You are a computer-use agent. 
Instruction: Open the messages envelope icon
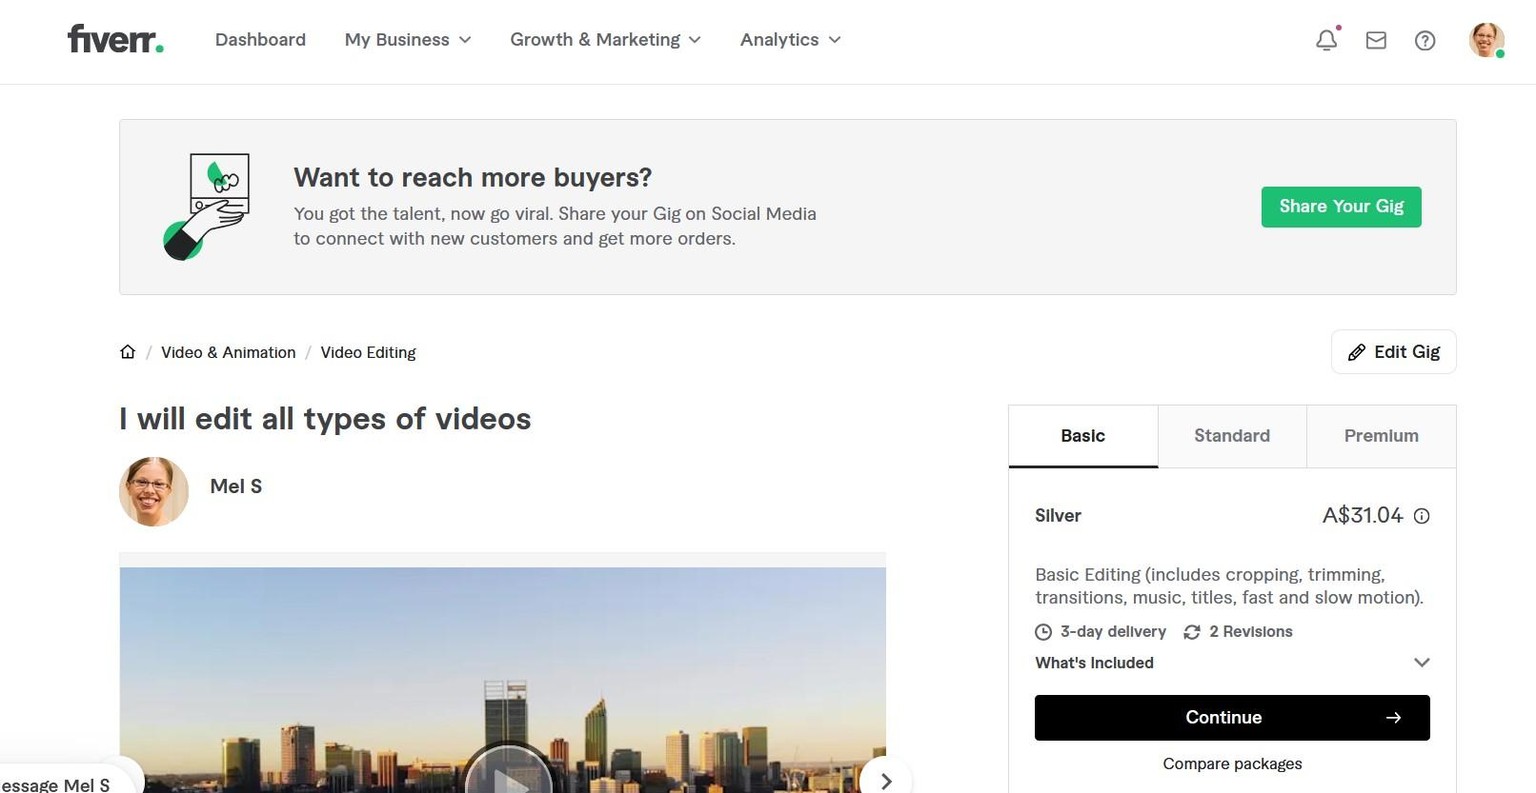coord(1376,40)
